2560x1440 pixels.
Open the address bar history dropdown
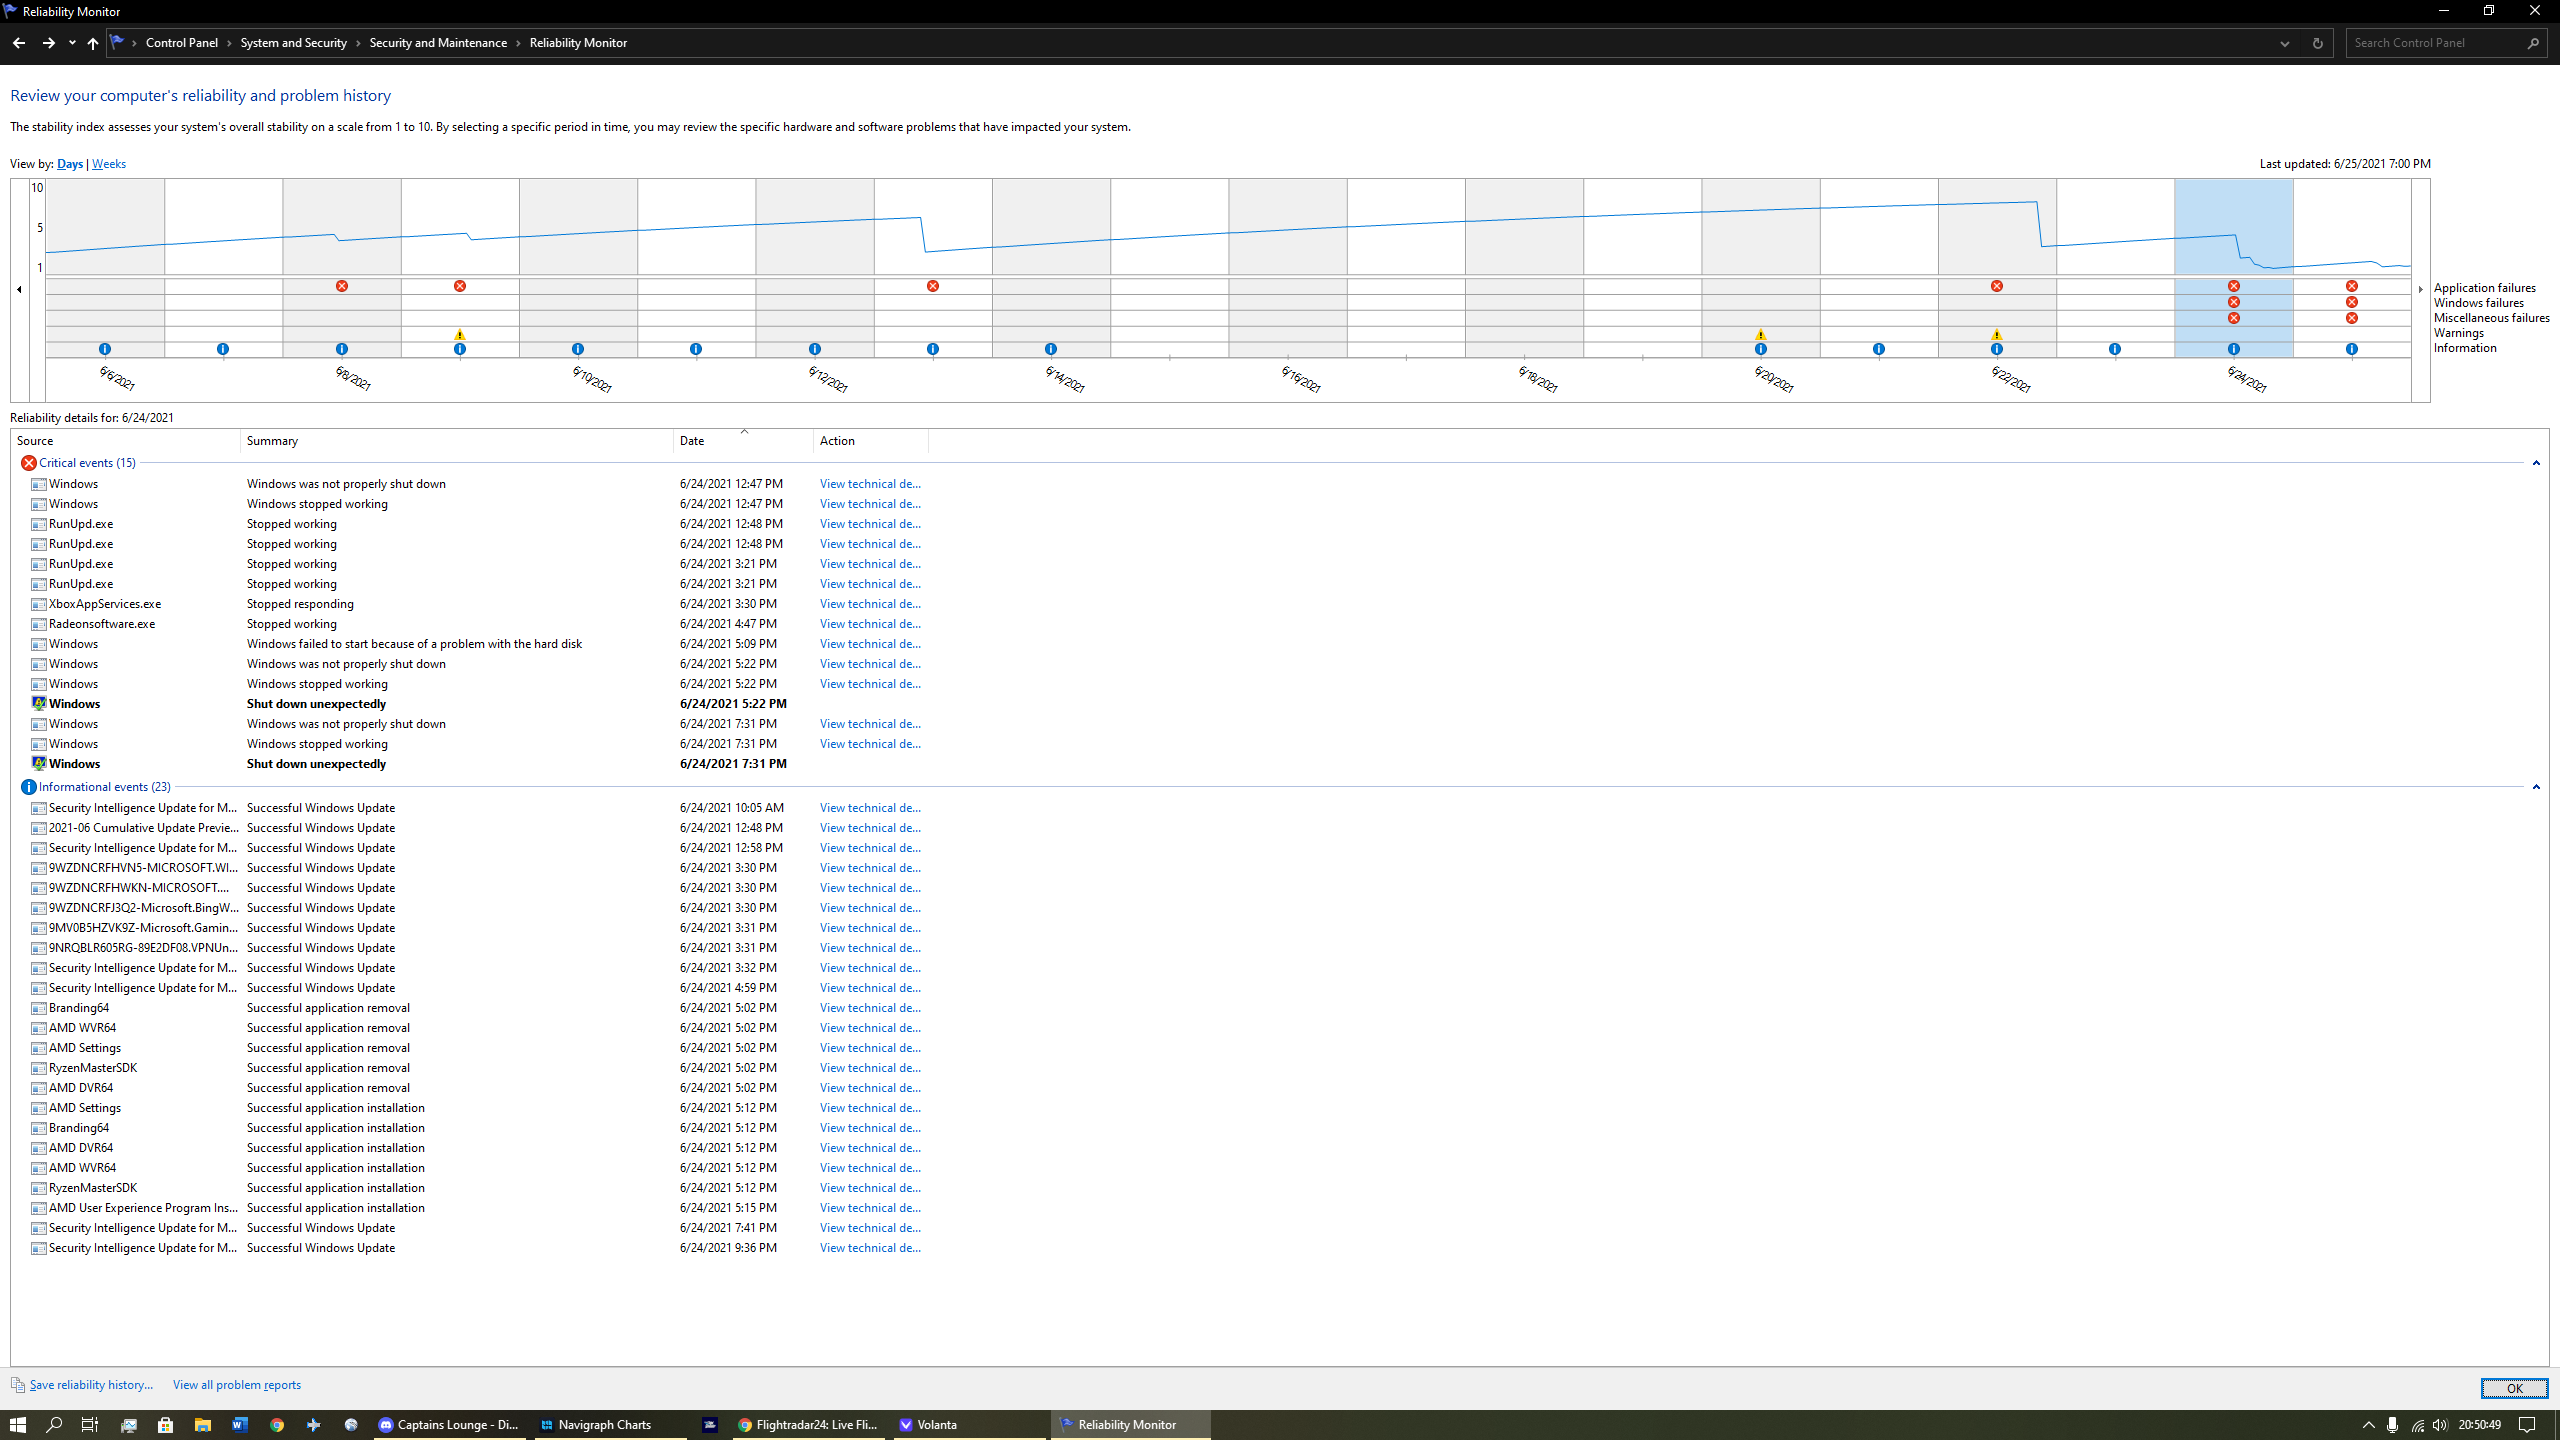2285,43
